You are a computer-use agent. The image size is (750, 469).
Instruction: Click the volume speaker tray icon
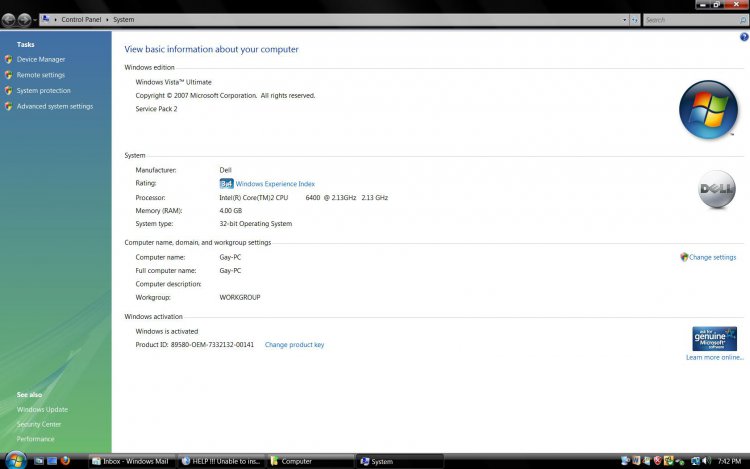pyautogui.click(x=706, y=460)
